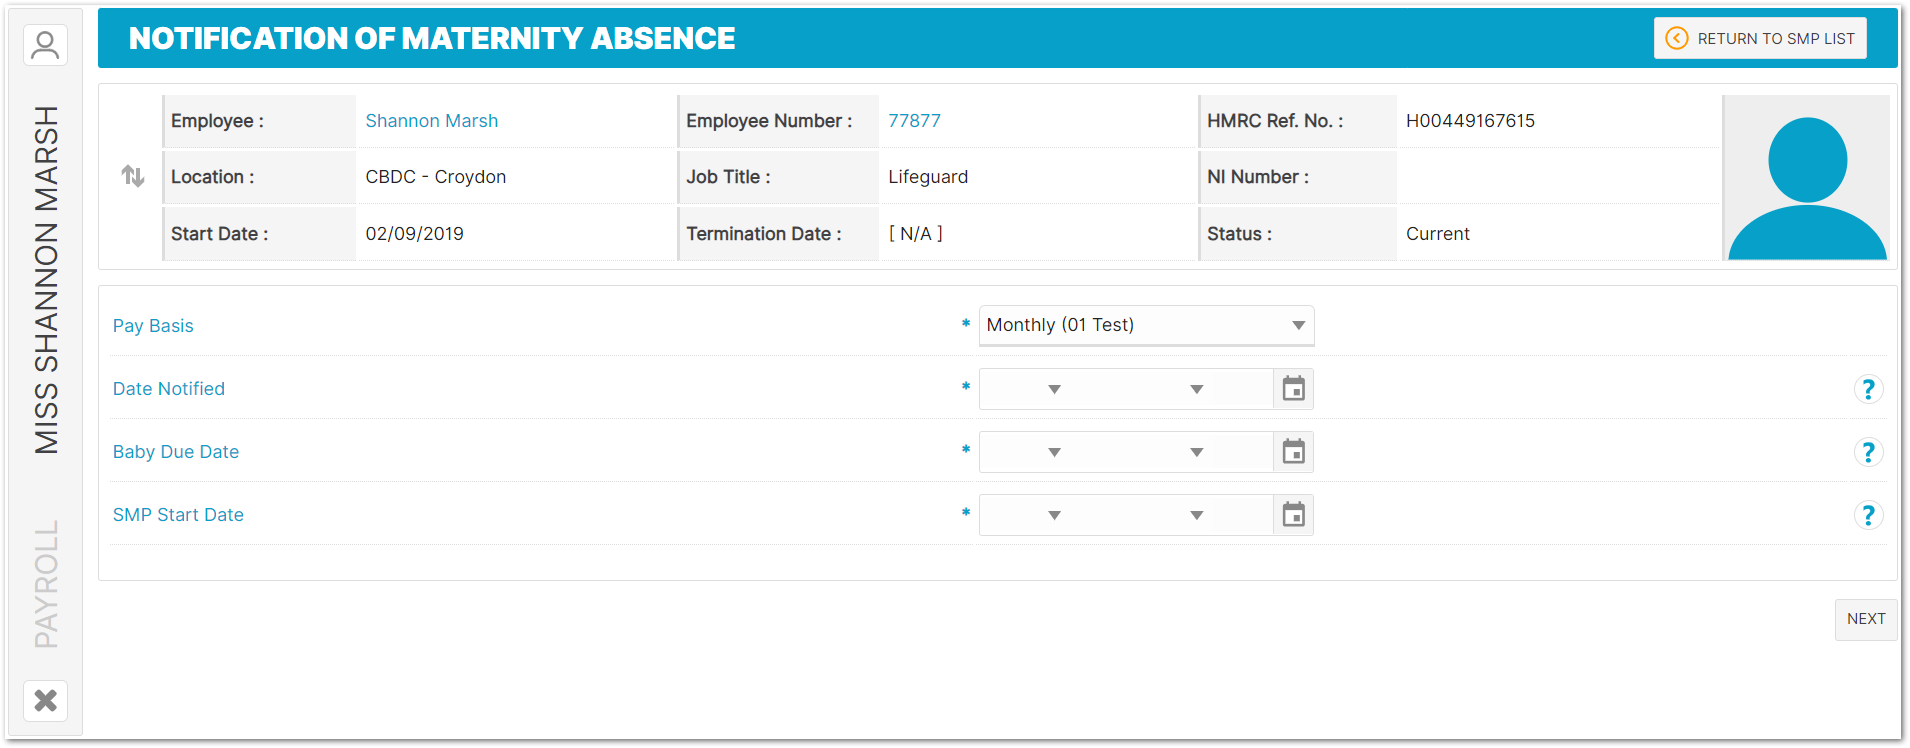Click Return to SMP List button
1910x748 pixels.
[x=1760, y=38]
